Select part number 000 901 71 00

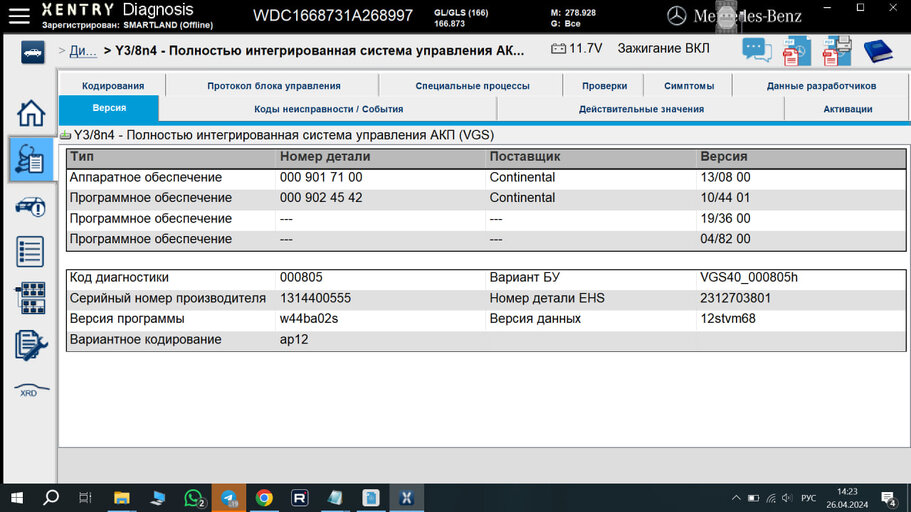click(321, 177)
